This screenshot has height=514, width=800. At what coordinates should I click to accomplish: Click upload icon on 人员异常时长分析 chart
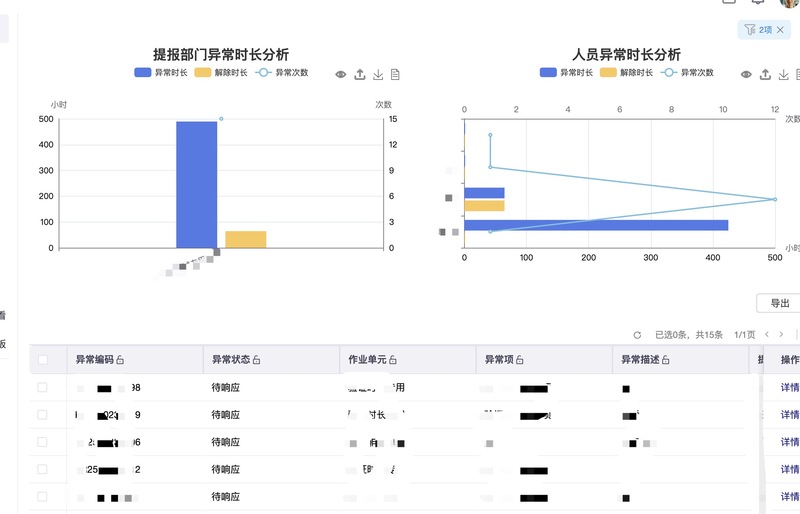(765, 75)
